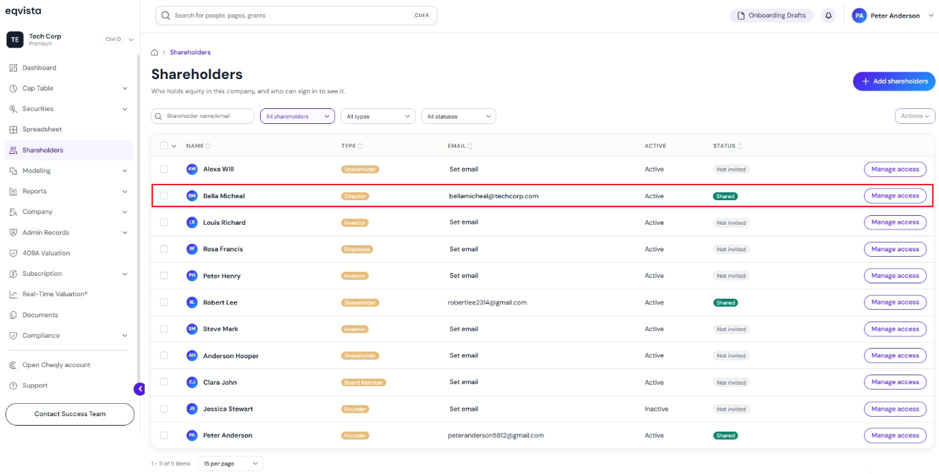Expand the Cap Table chevron
Viewport: 939px width, 474px height.
pyautogui.click(x=125, y=89)
